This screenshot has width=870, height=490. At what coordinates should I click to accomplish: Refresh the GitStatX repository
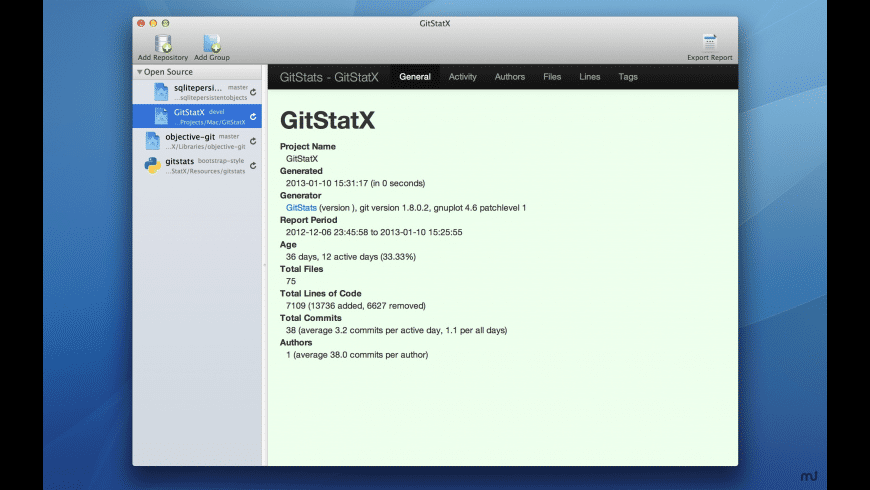pos(253,117)
